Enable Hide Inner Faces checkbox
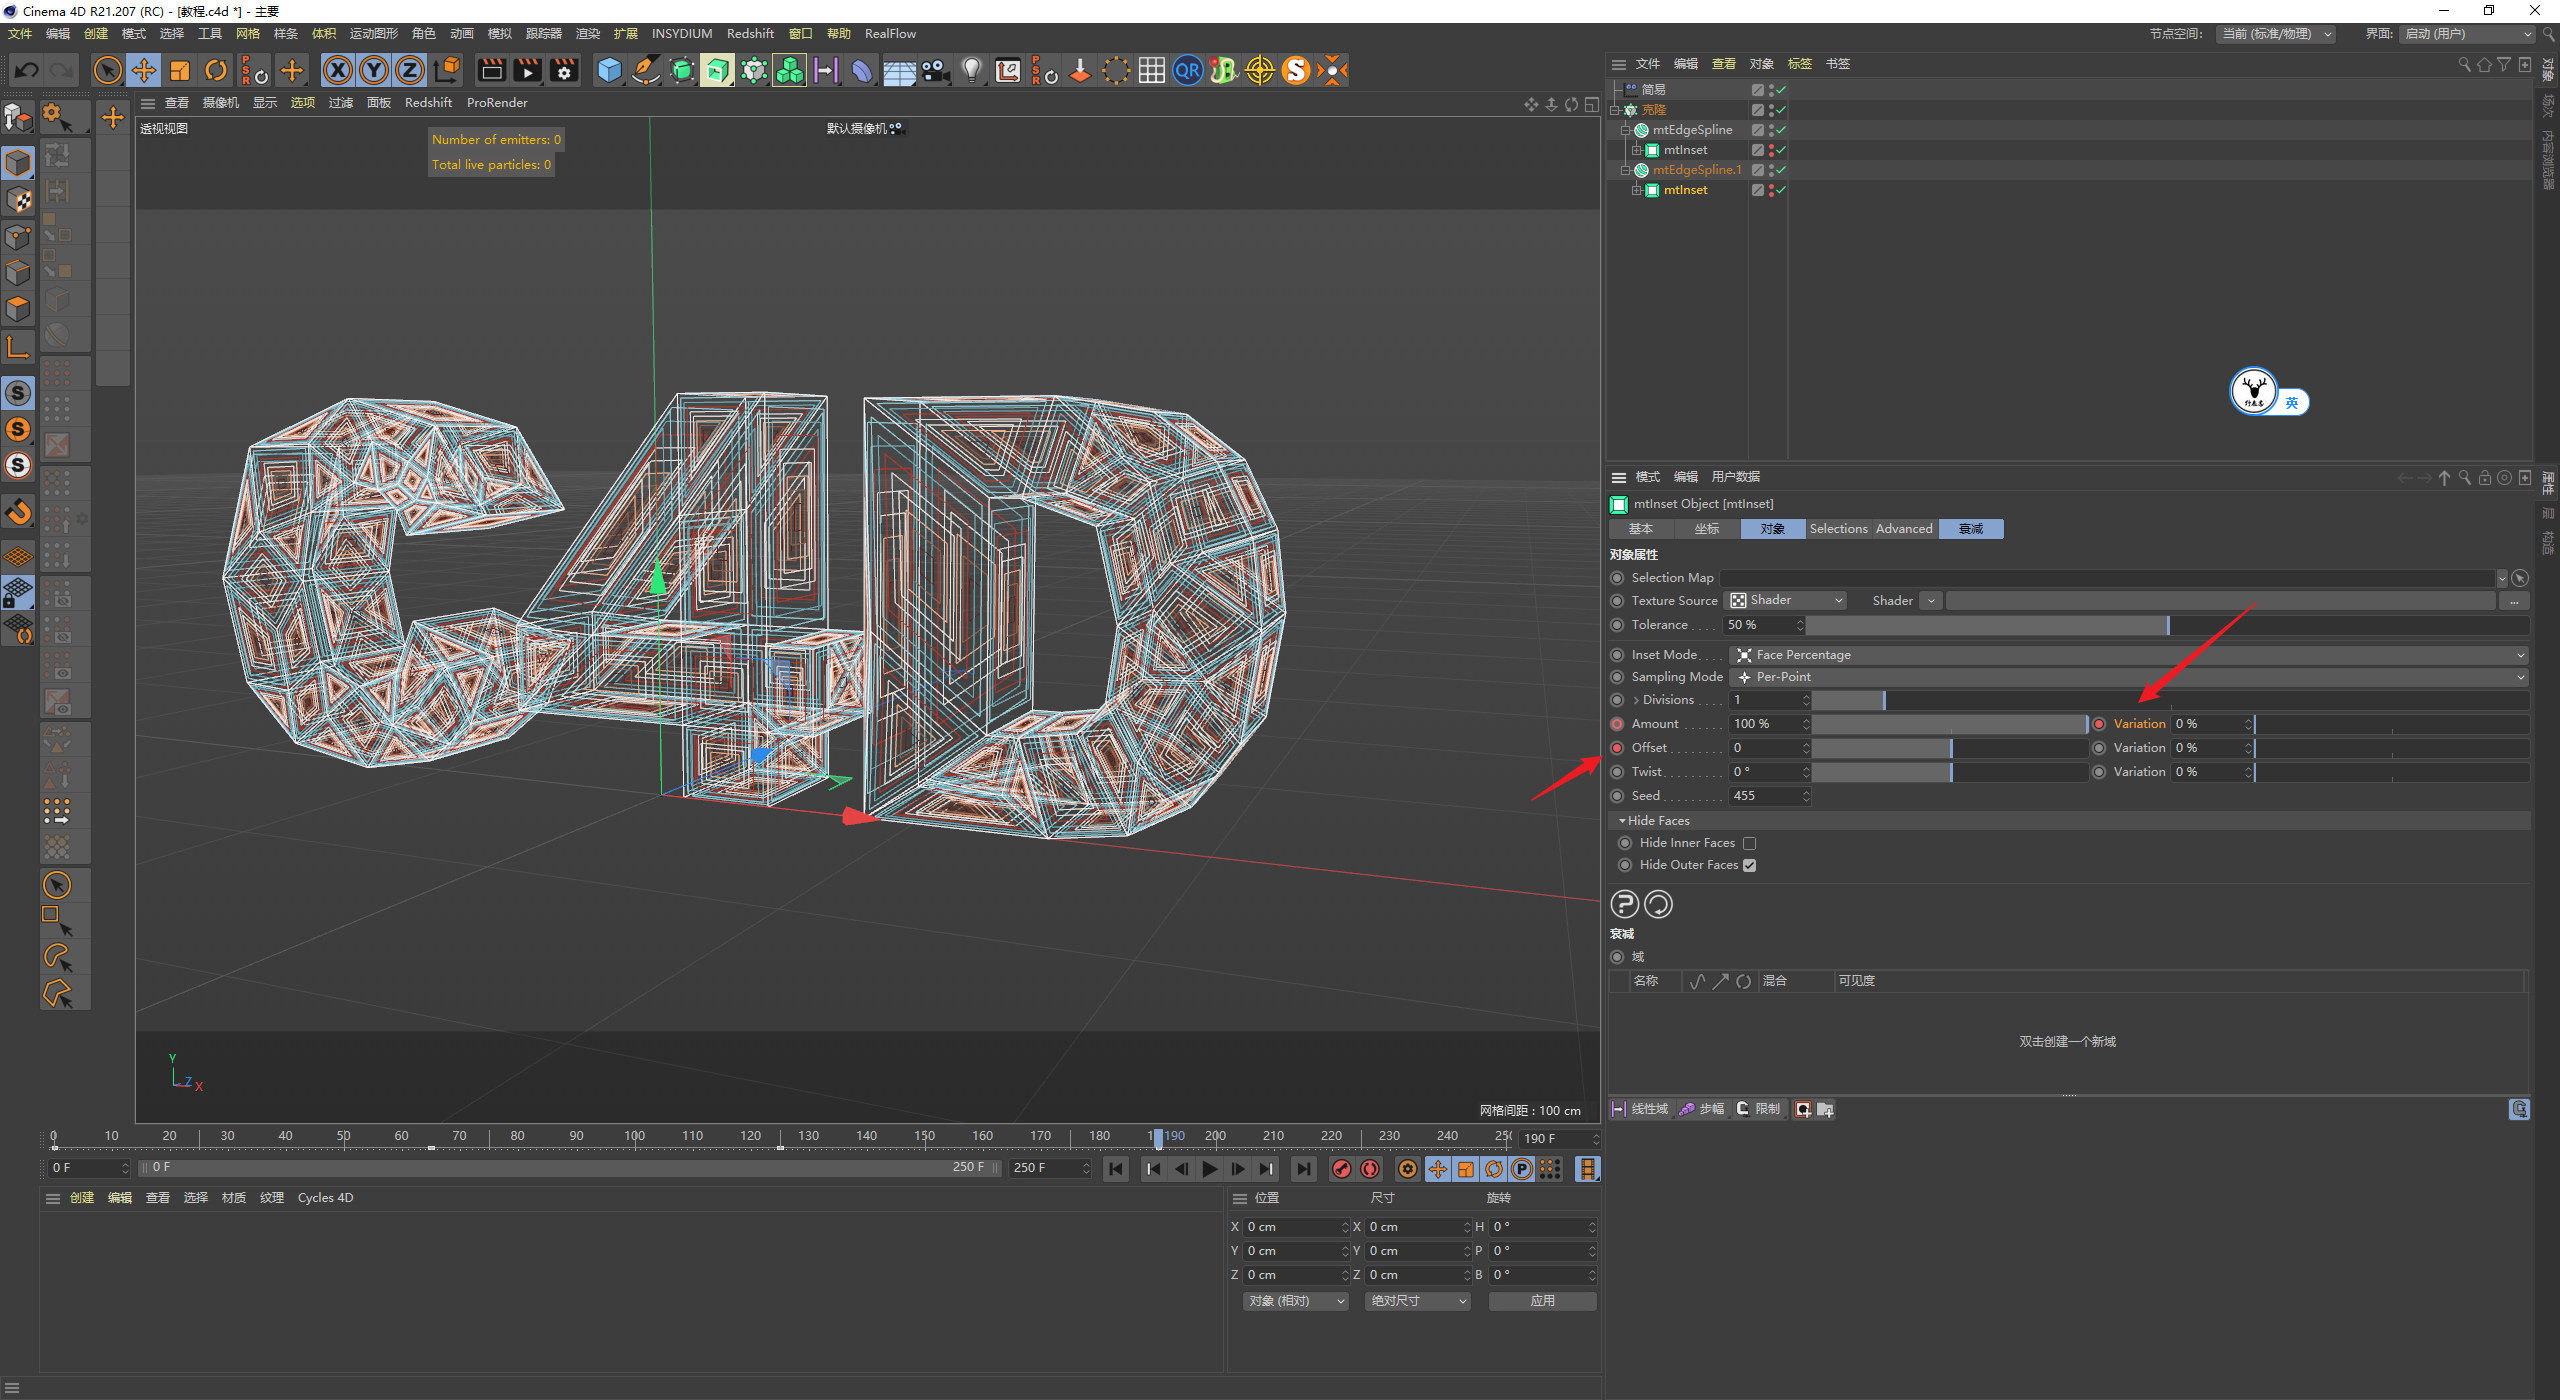 (x=1749, y=843)
